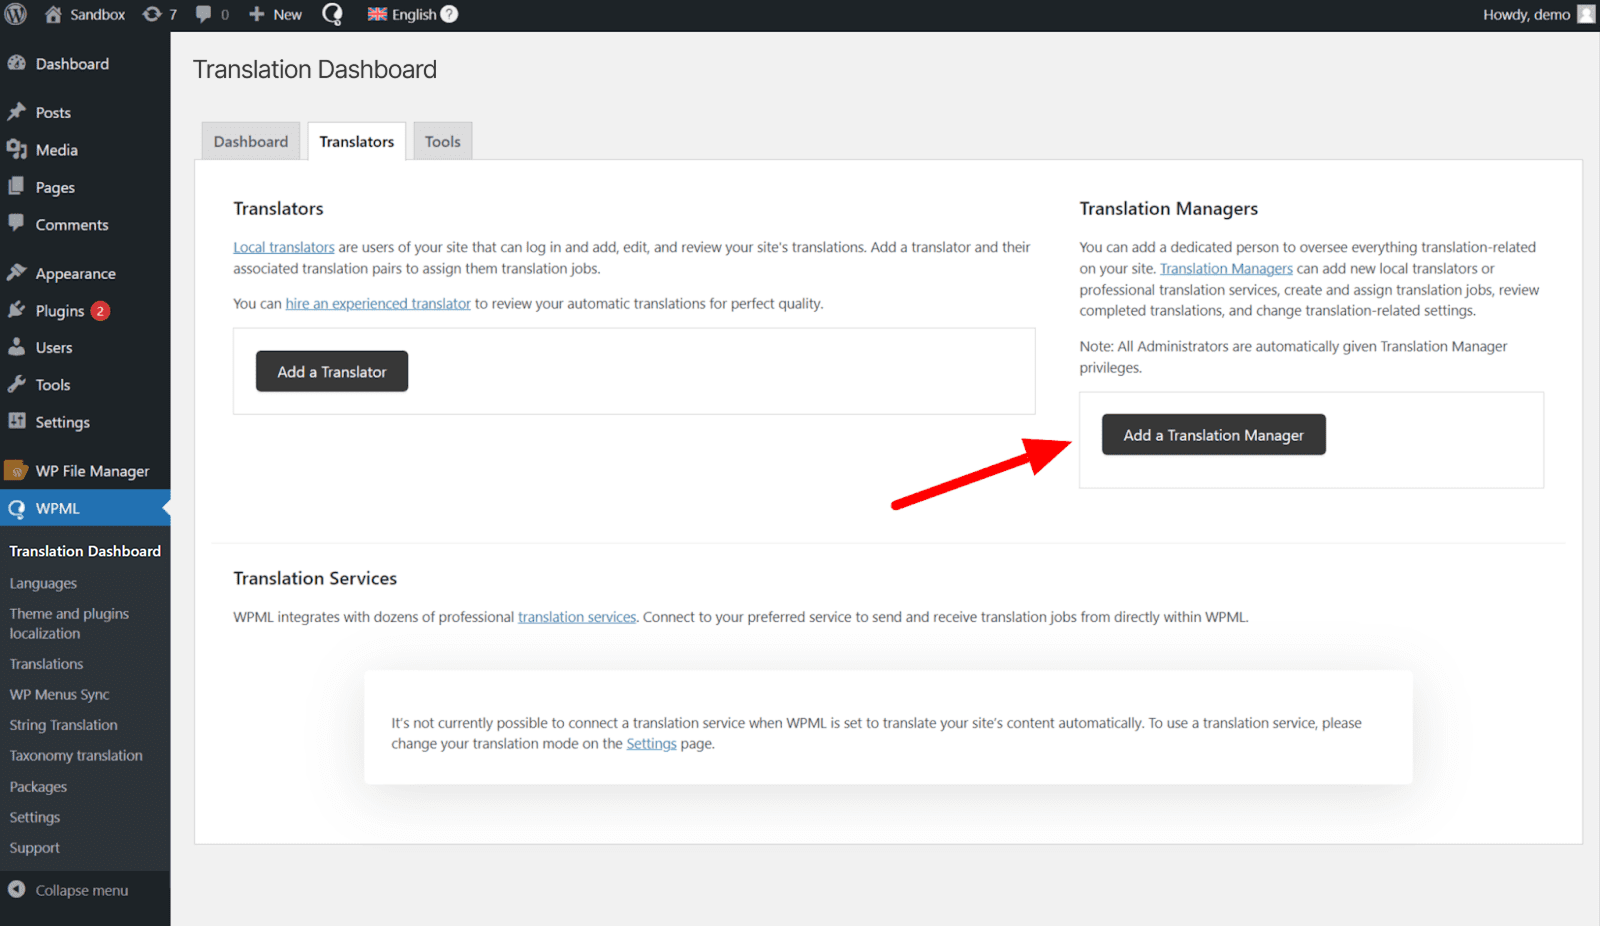Open WP Menus Sync

[x=59, y=694]
